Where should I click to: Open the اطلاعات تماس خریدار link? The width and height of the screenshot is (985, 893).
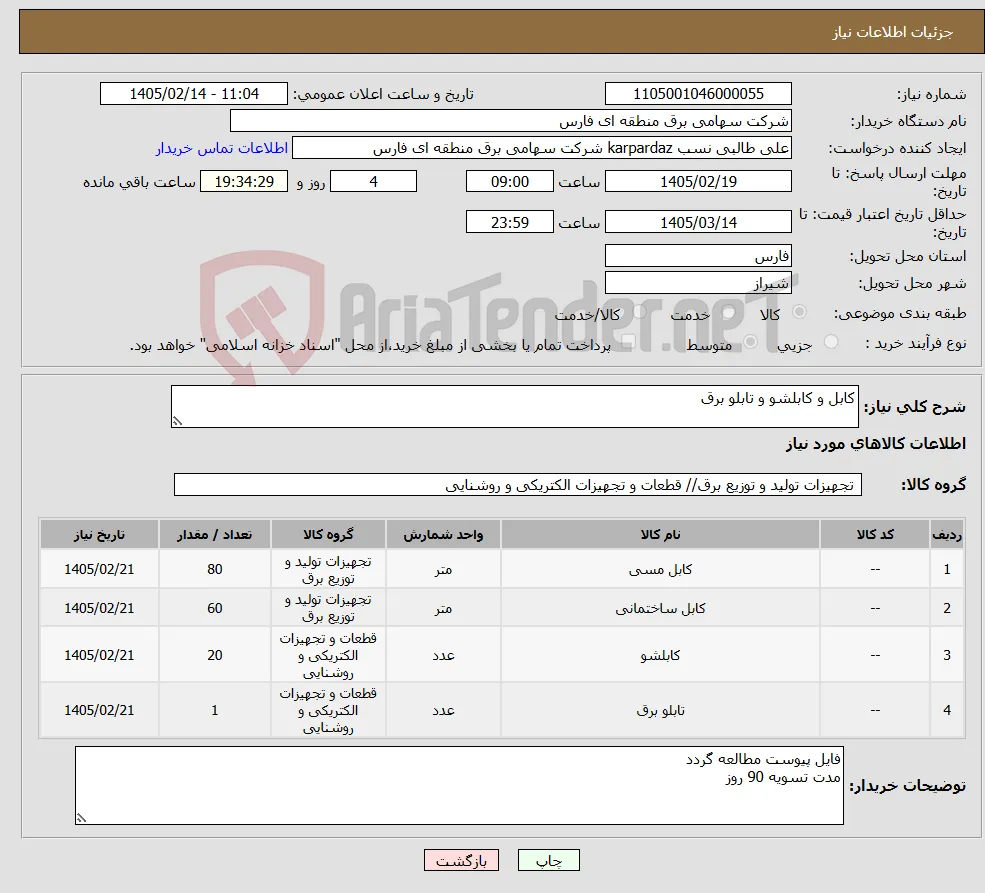pyautogui.click(x=222, y=148)
